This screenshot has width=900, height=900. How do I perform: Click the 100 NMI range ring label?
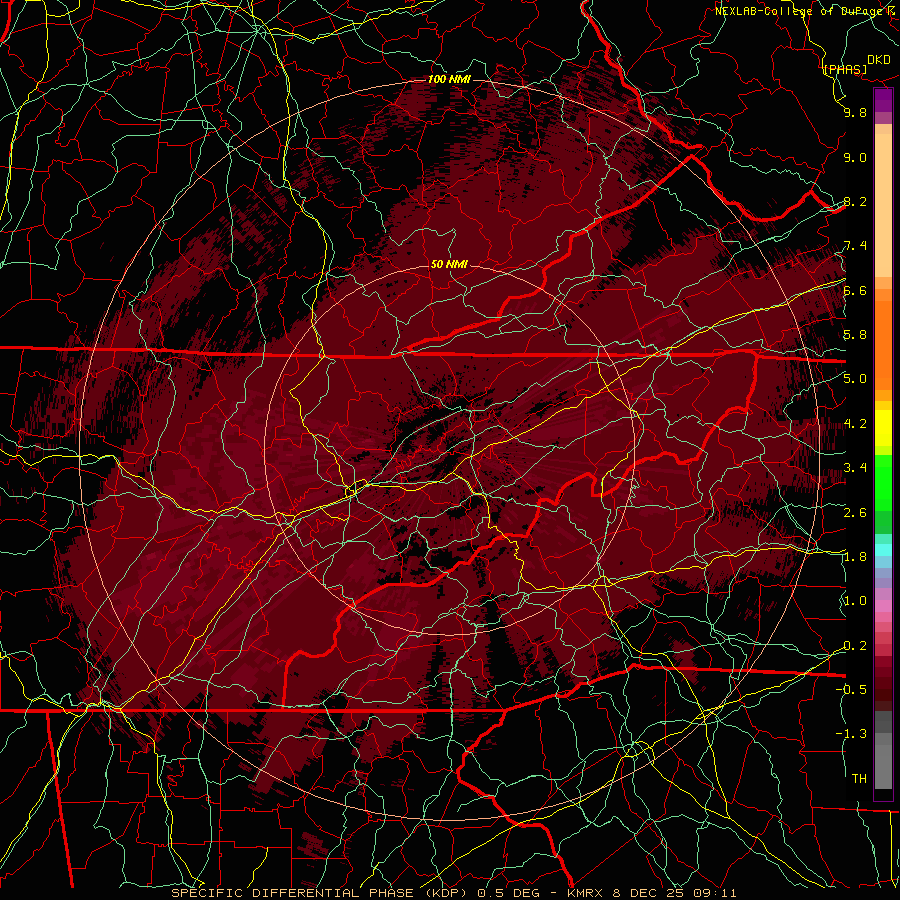(x=449, y=79)
